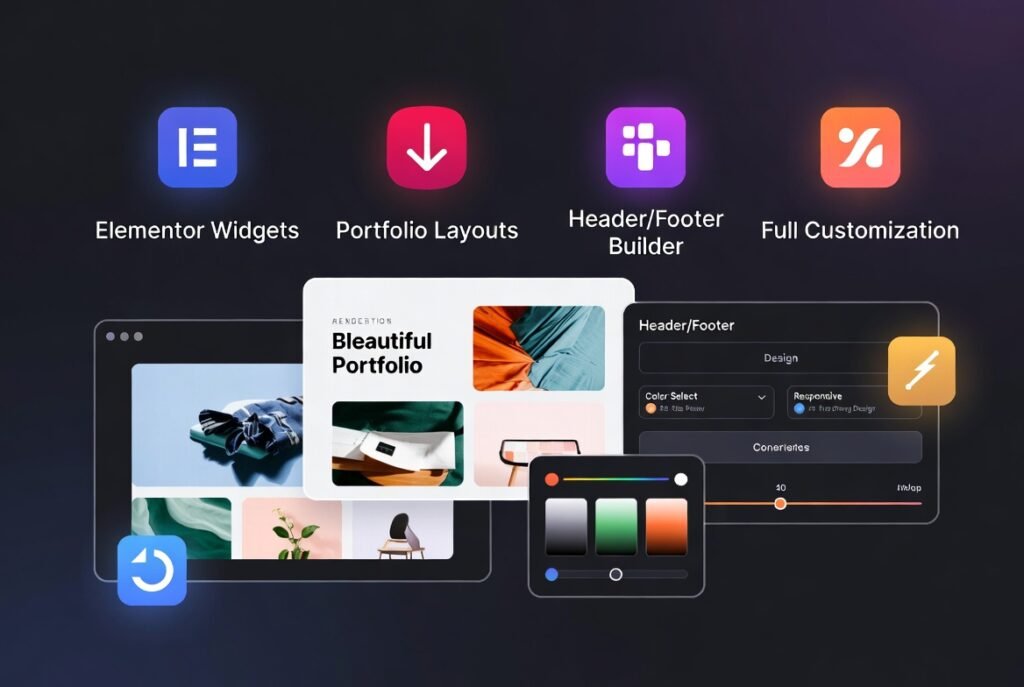Viewport: 1024px width, 687px height.
Task: Click the yellow lightning bolt icon
Action: (921, 370)
